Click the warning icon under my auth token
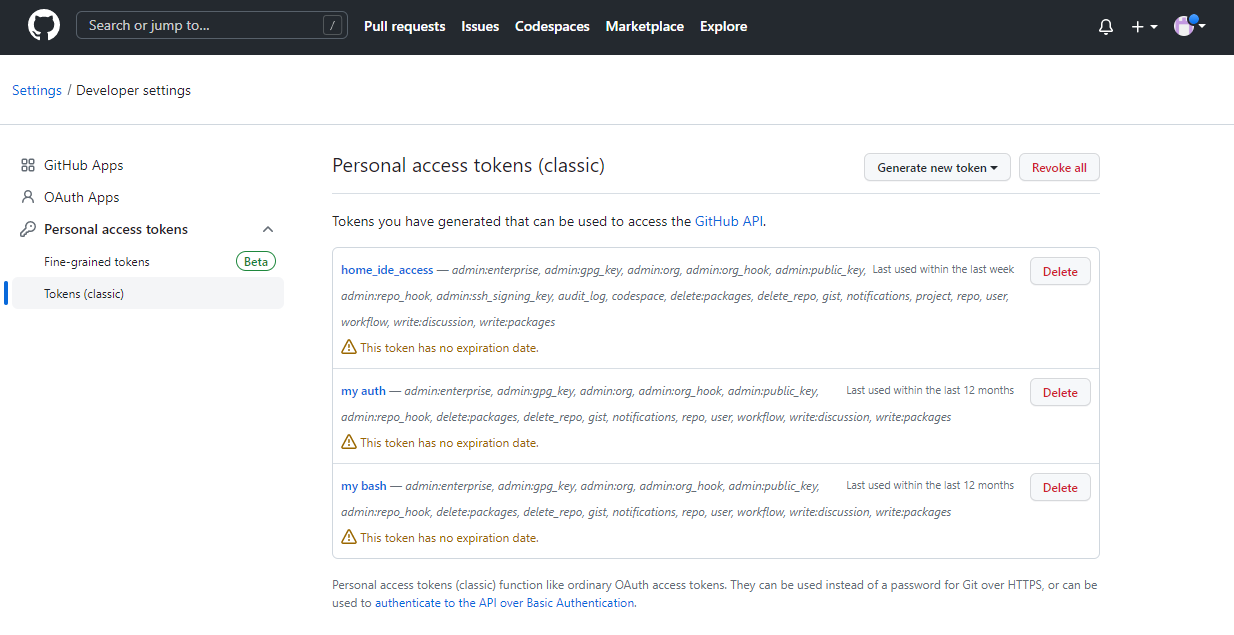This screenshot has width=1234, height=635. (x=349, y=442)
